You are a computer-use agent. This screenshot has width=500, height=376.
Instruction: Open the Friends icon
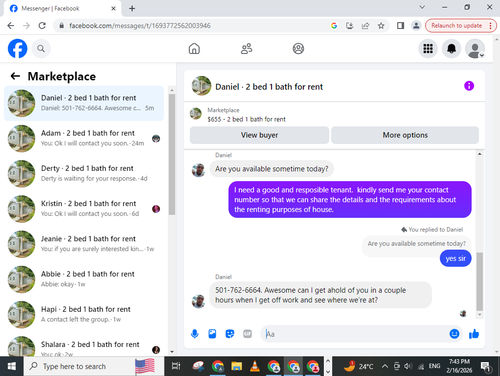pos(246,49)
